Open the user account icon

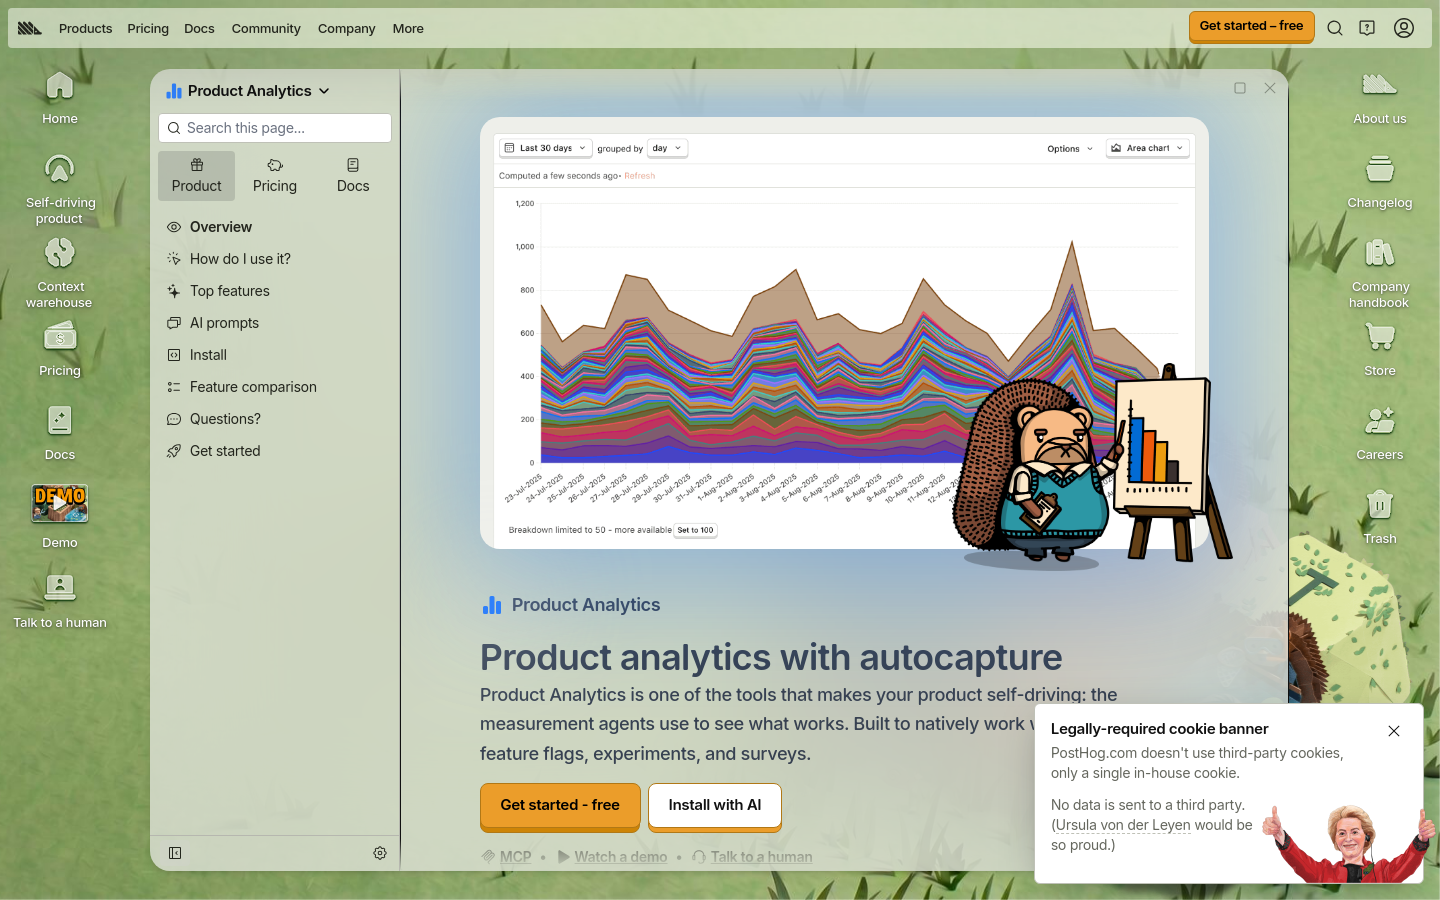tap(1404, 28)
